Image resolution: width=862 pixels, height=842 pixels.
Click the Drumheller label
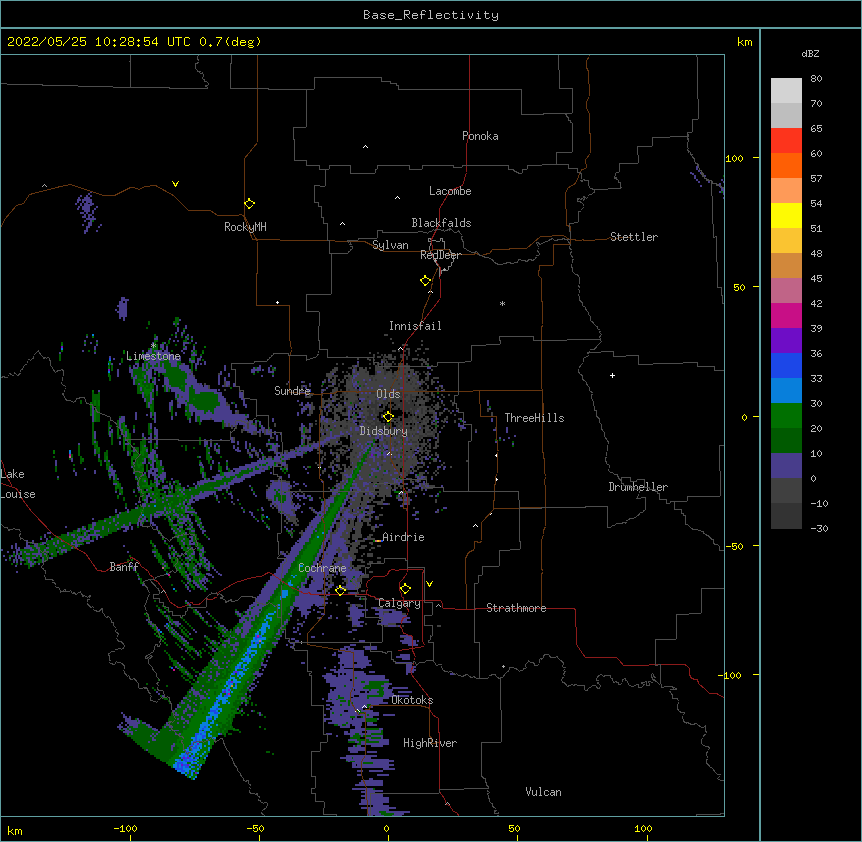tap(638, 487)
